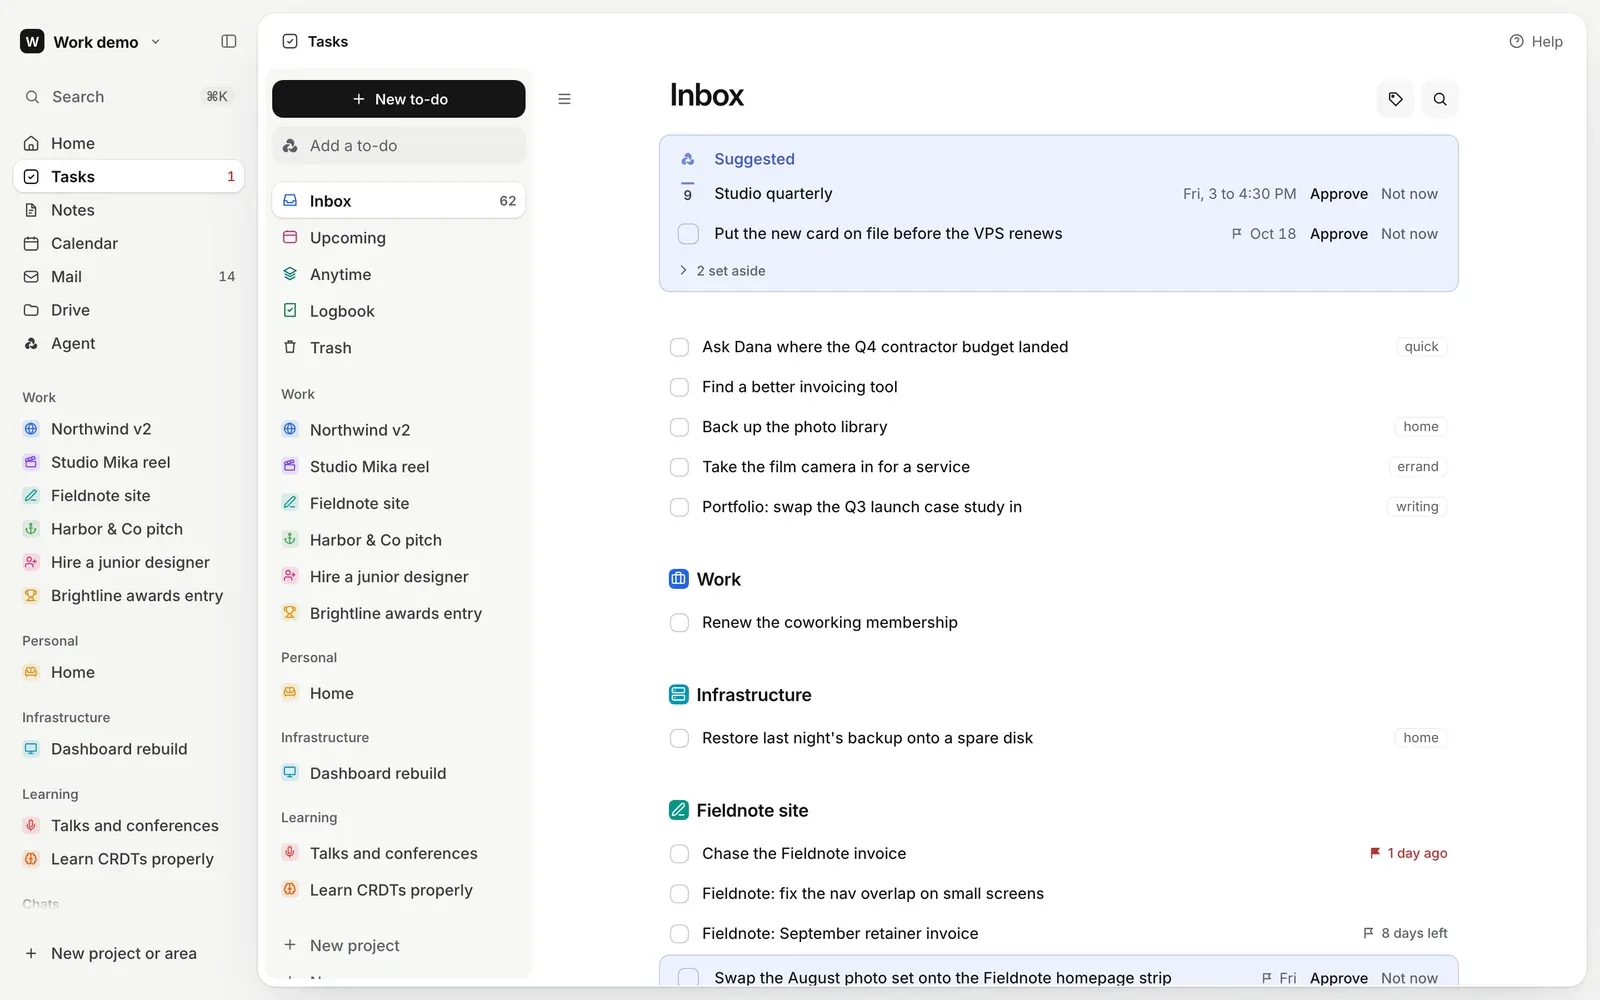Expand the 2 set aside suggestions
This screenshot has height=1000, width=1600.
tap(722, 271)
